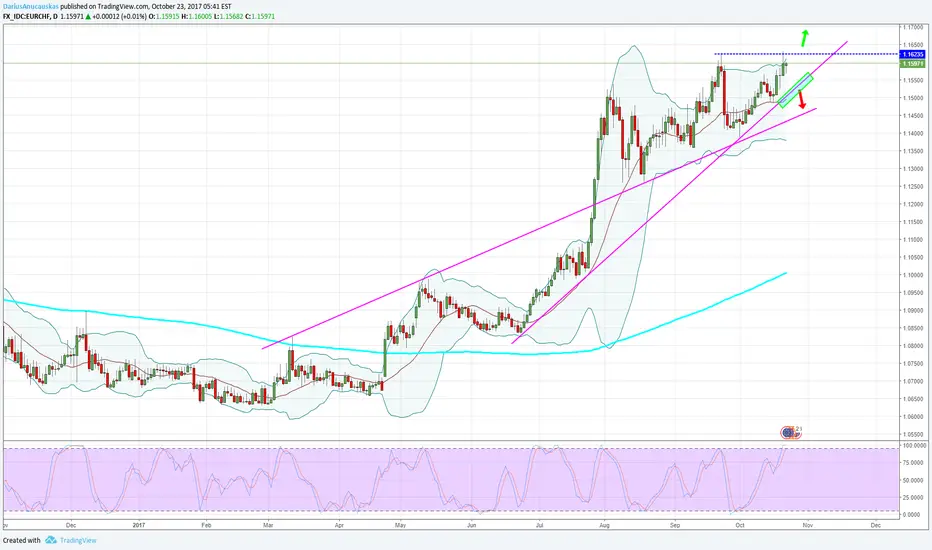The height and width of the screenshot is (550, 932).
Task: Click the Oct label on time axis
Action: (x=740, y=525)
